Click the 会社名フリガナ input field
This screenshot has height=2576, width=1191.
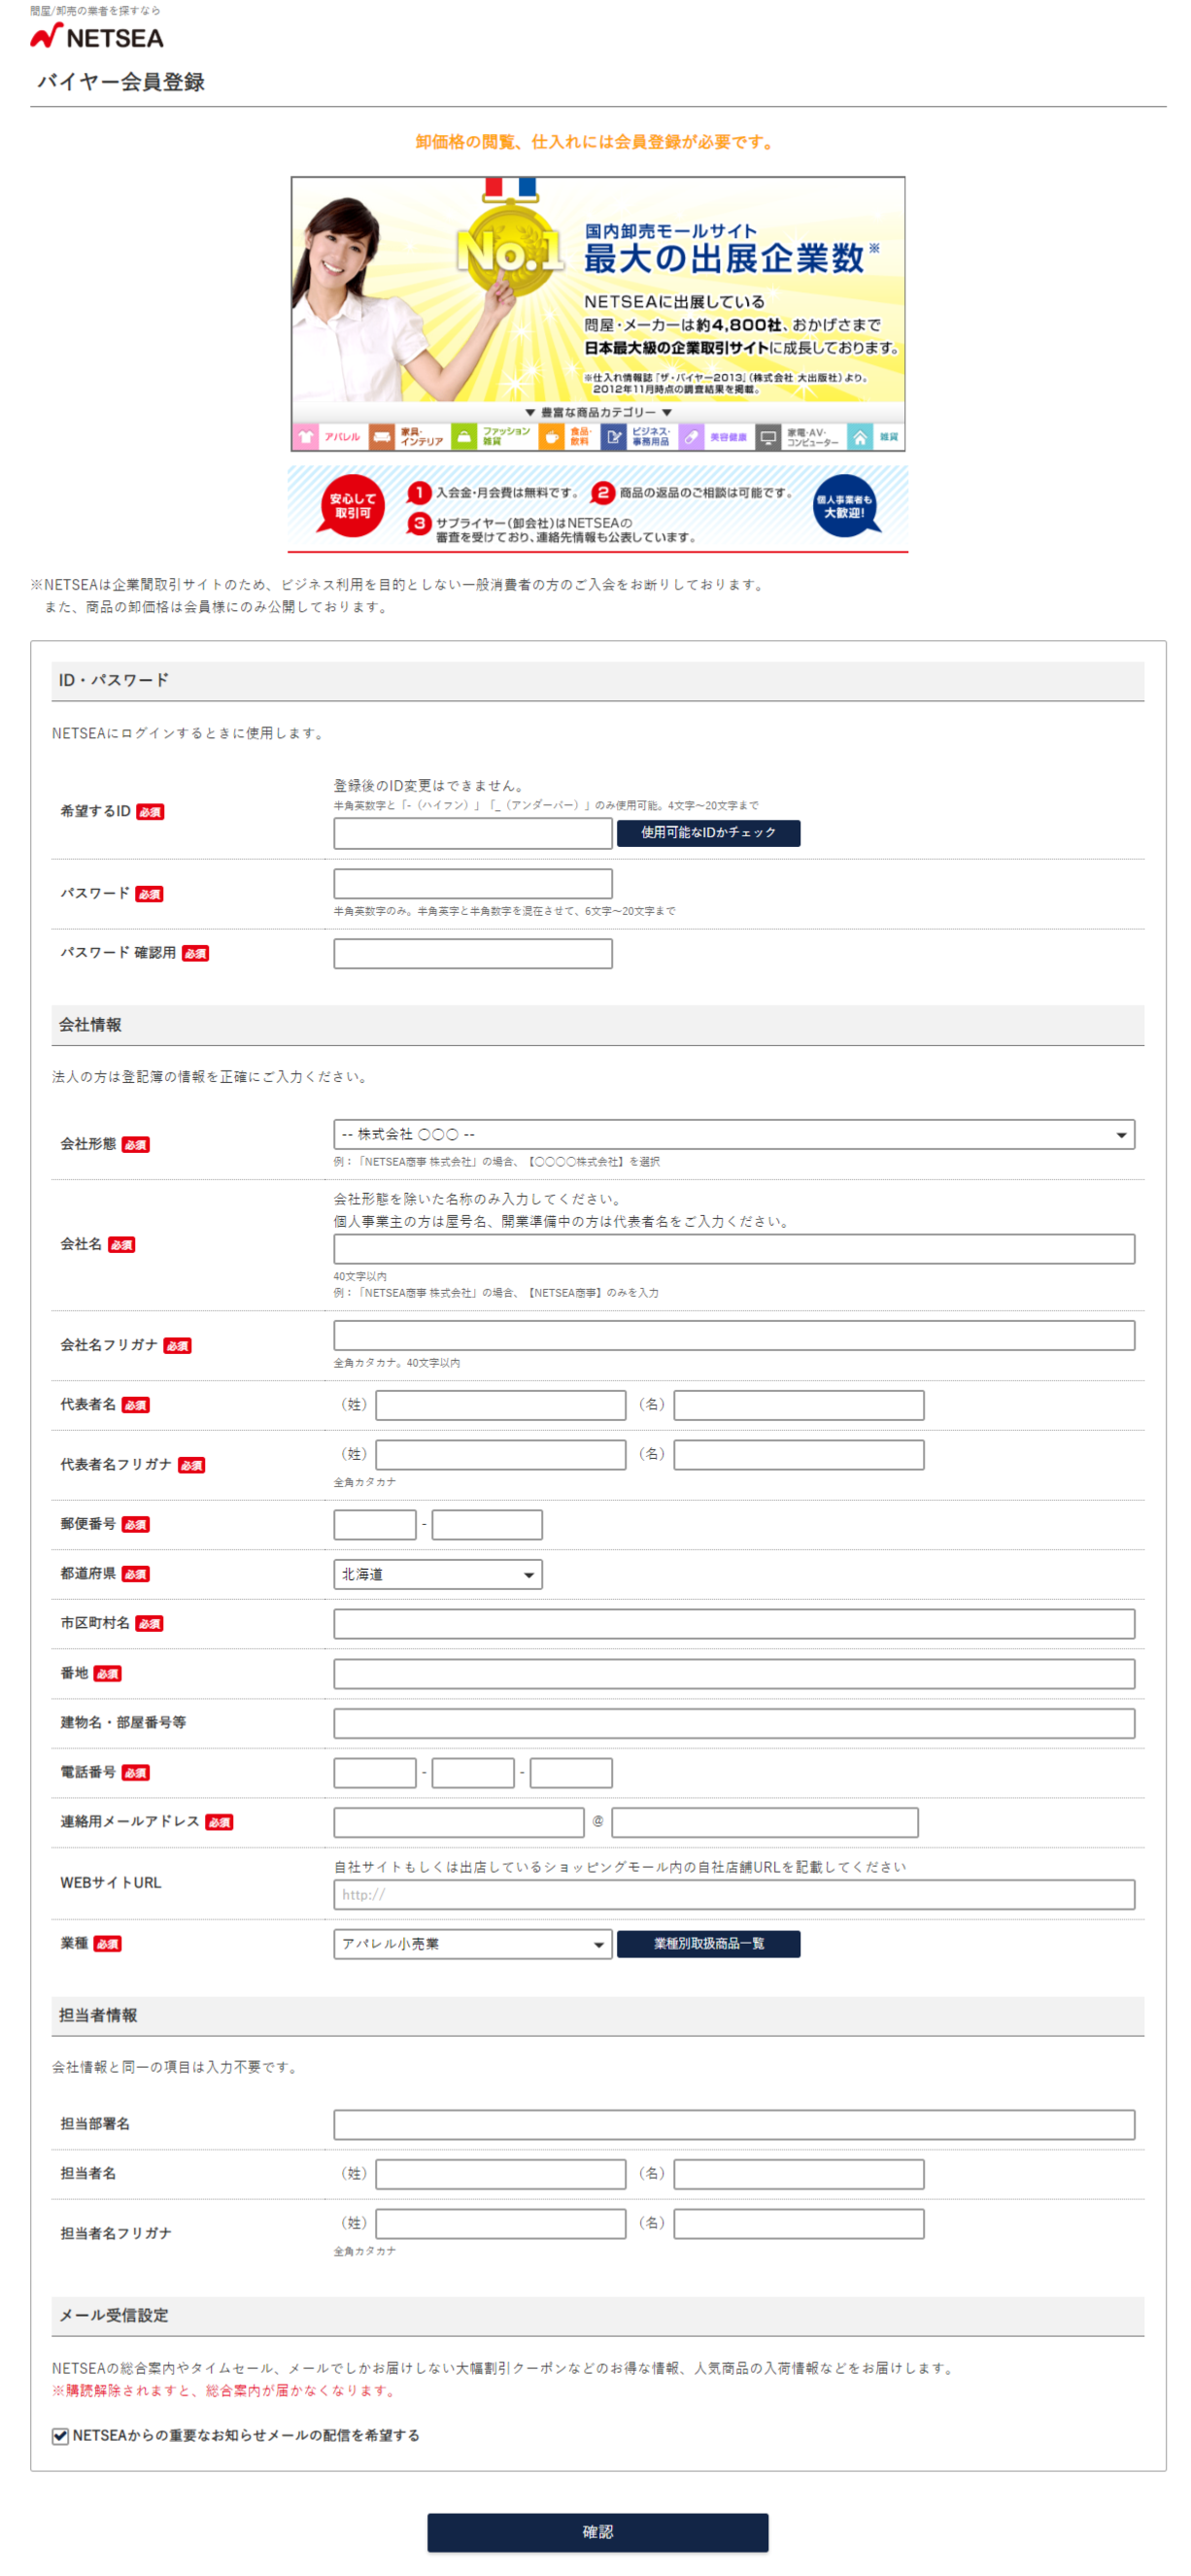[x=733, y=1335]
